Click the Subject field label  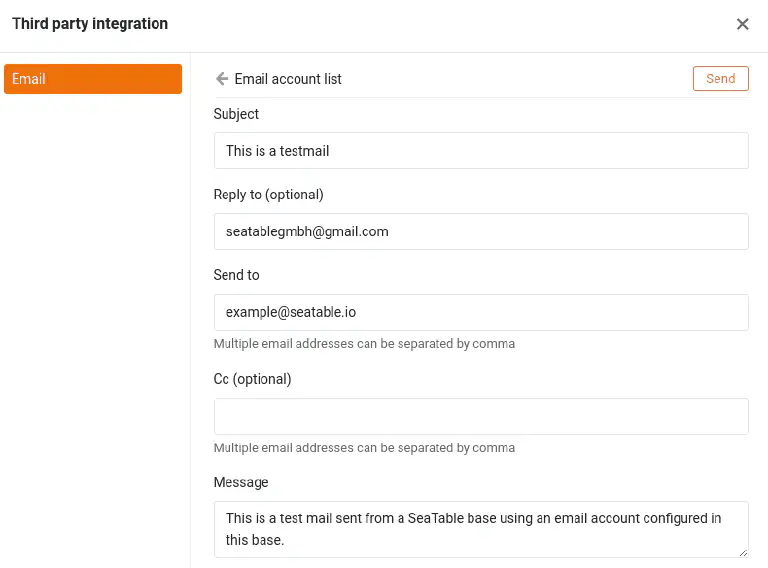tap(236, 114)
